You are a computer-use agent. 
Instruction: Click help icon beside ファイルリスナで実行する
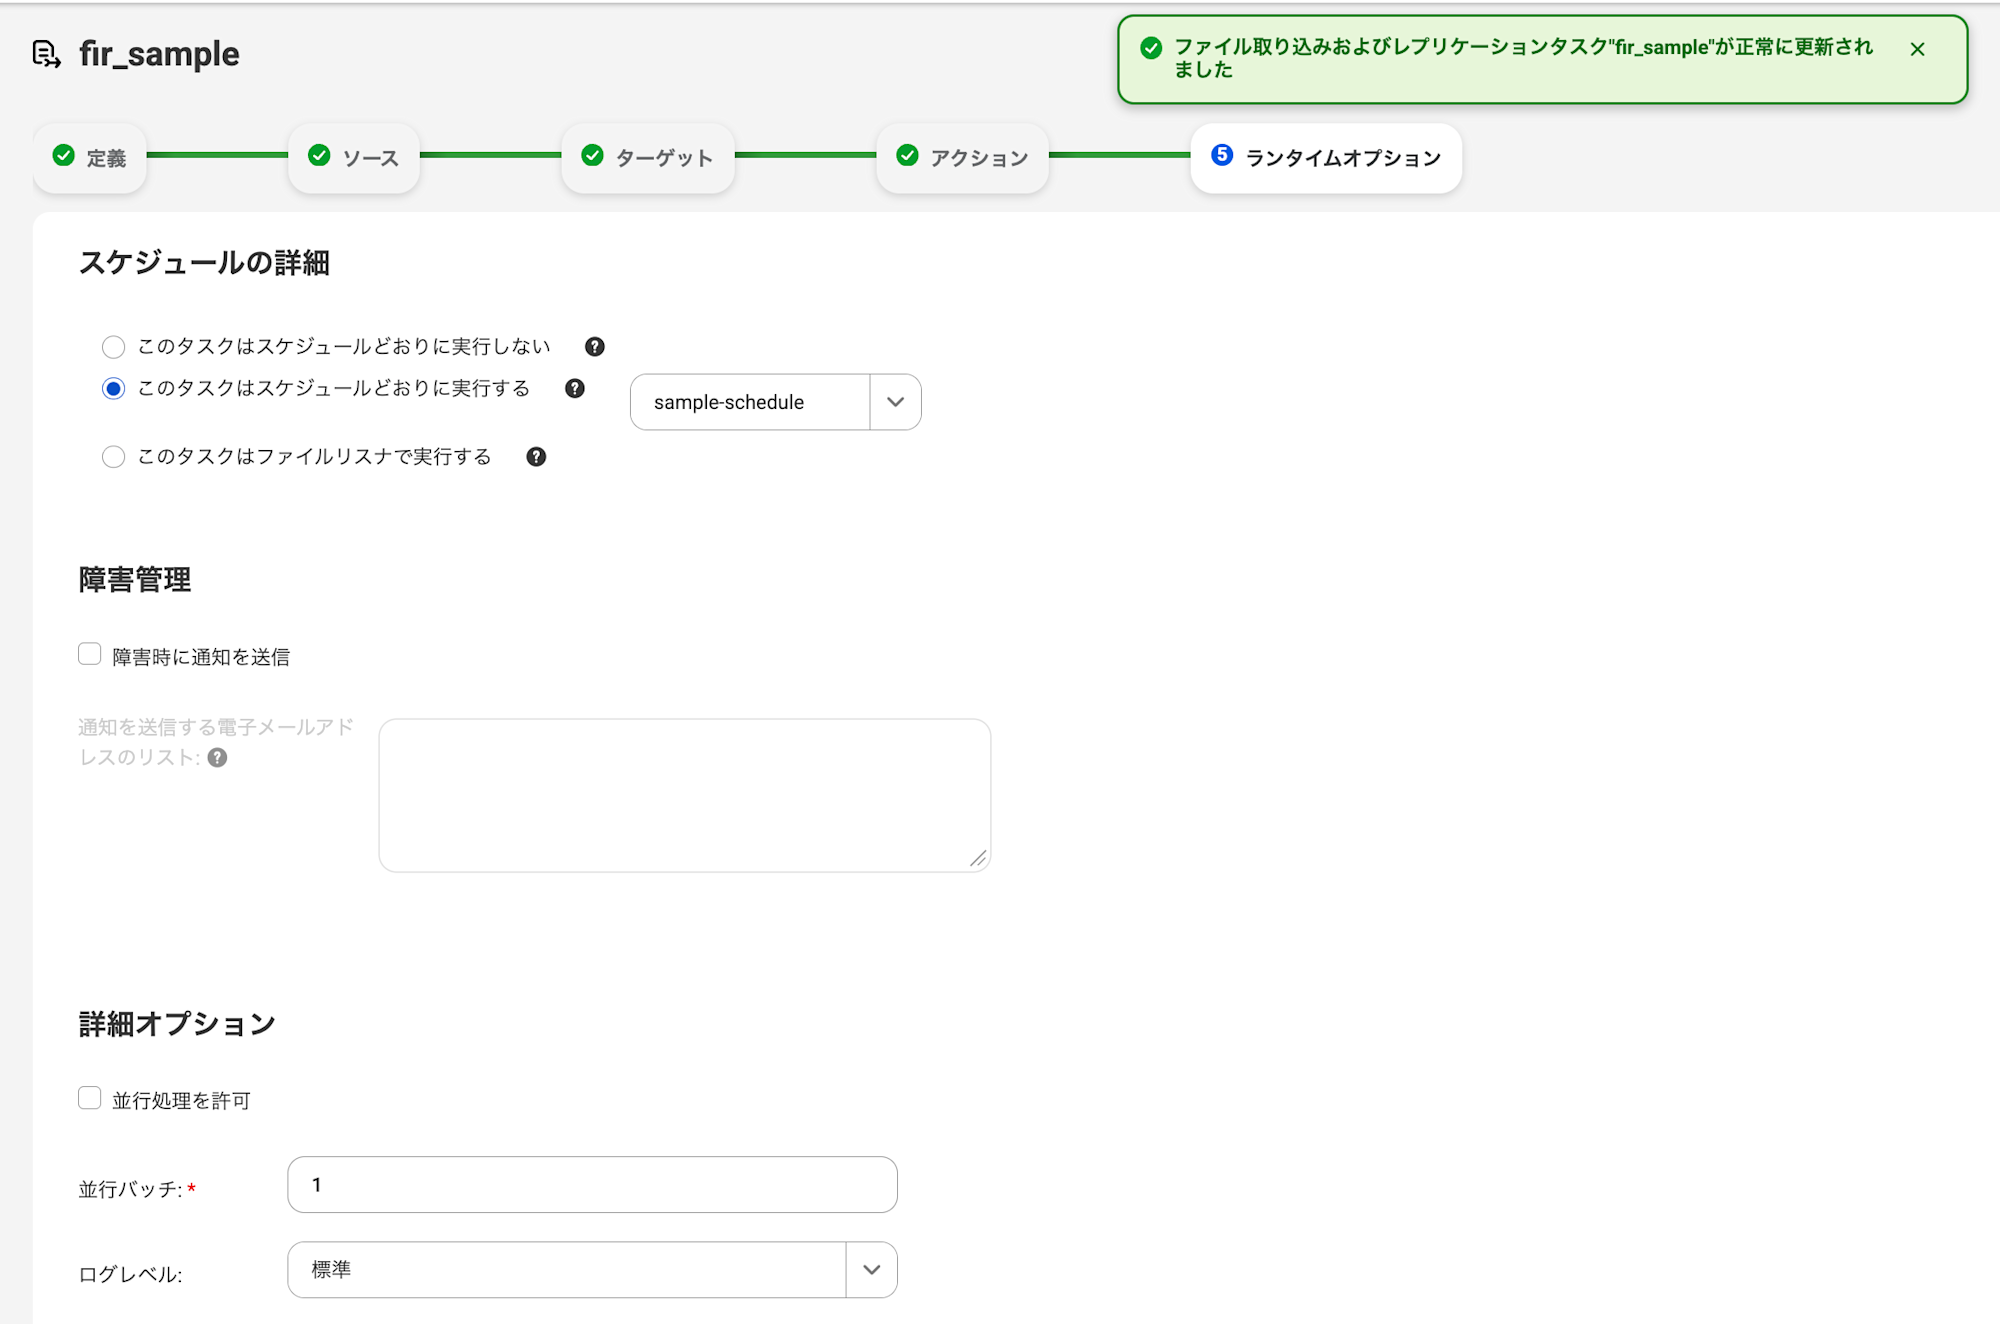537,457
